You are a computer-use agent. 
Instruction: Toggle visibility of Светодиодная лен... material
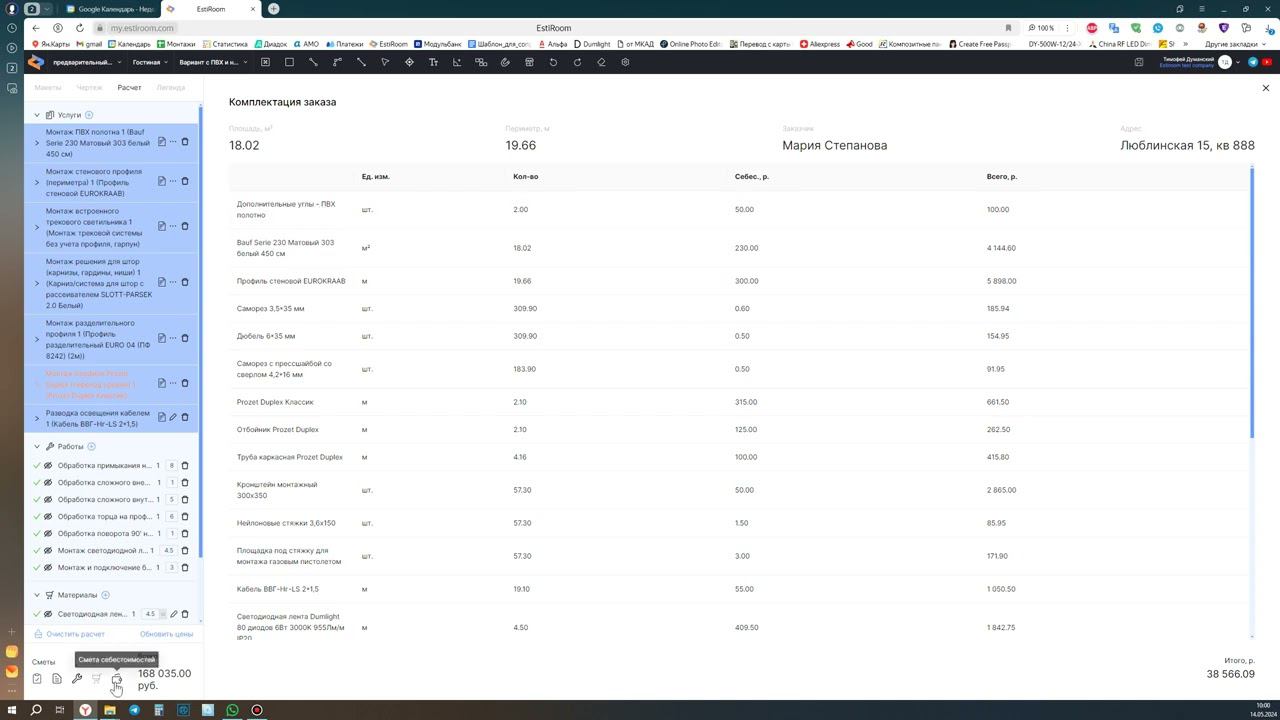click(x=48, y=614)
